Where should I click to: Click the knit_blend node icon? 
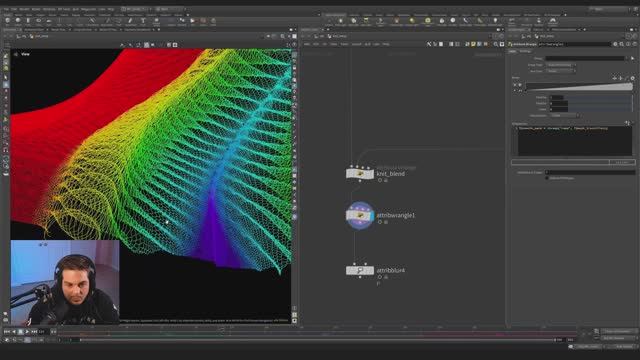click(360, 174)
